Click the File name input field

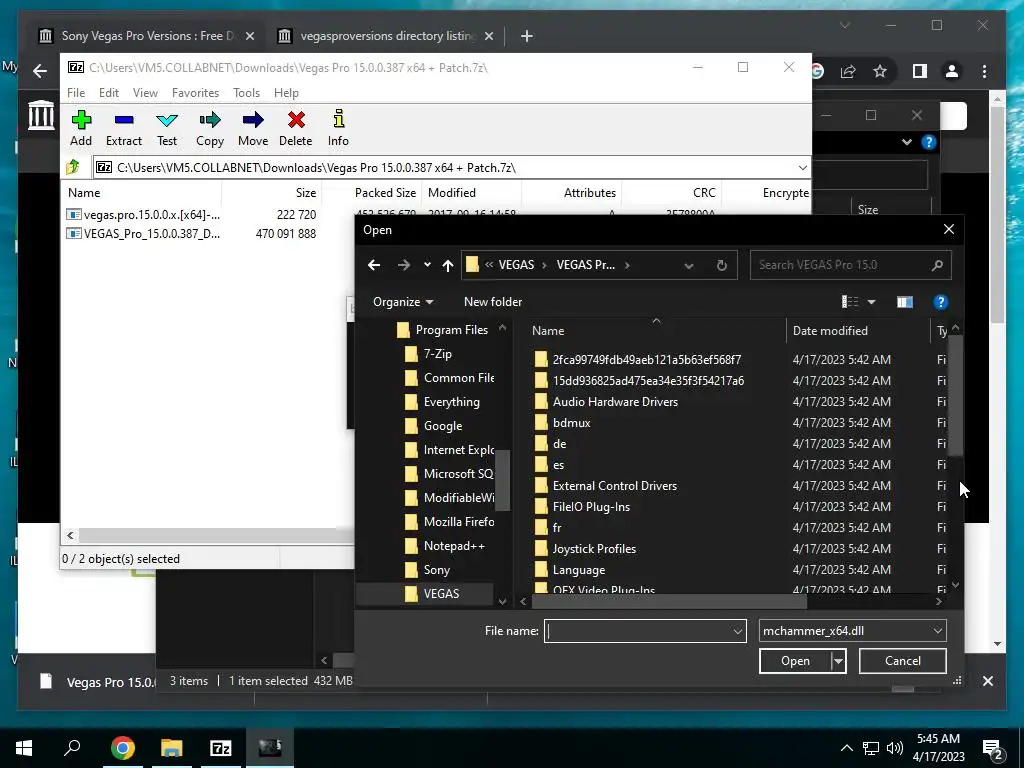coord(637,632)
